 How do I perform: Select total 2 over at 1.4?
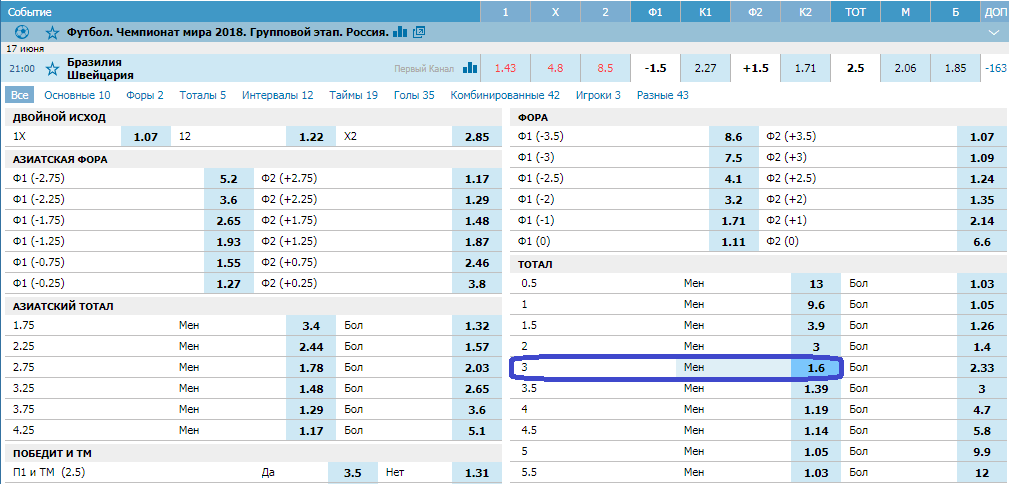click(x=982, y=346)
